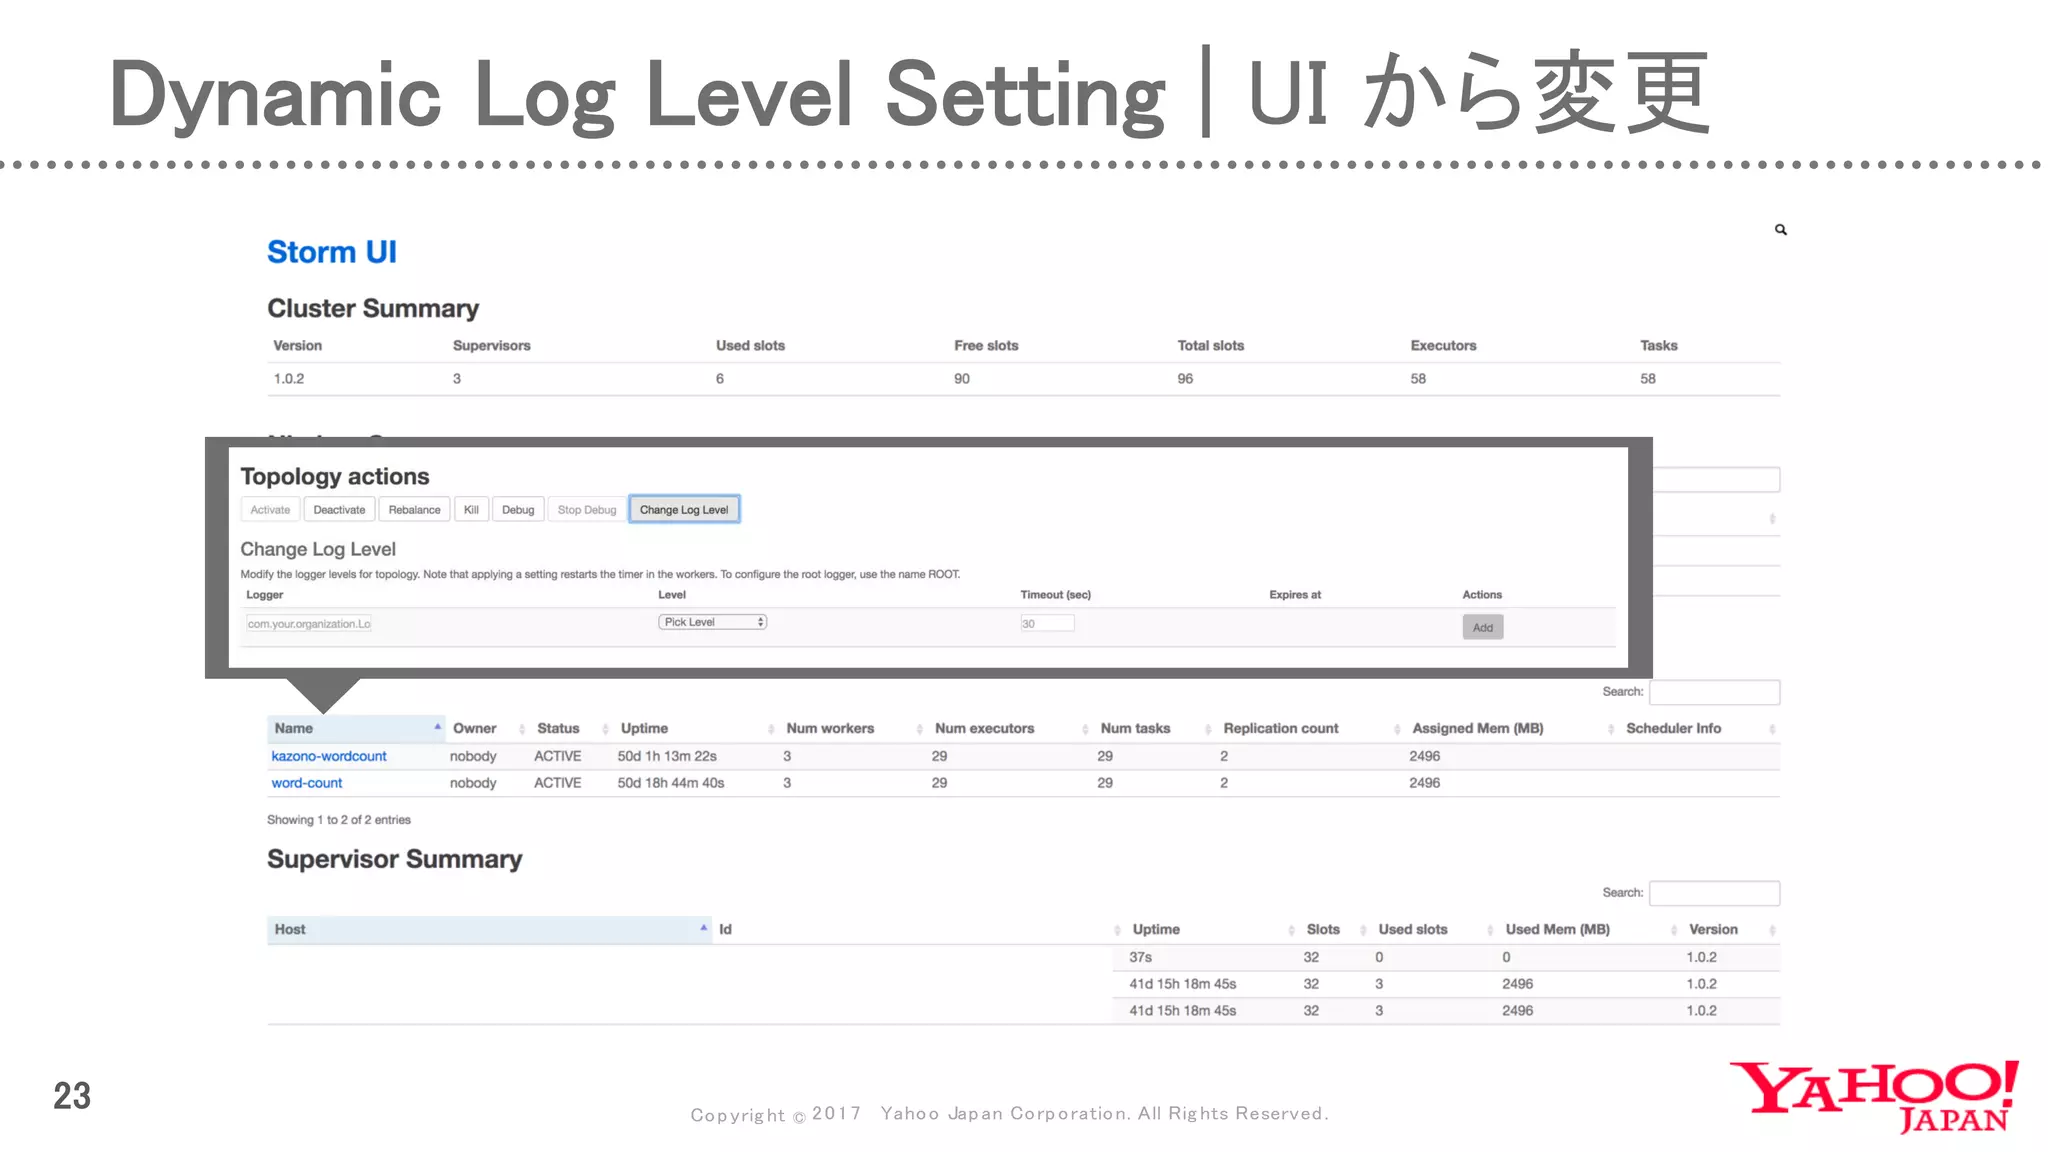
Task: Select the Free slots value 90
Action: point(962,379)
